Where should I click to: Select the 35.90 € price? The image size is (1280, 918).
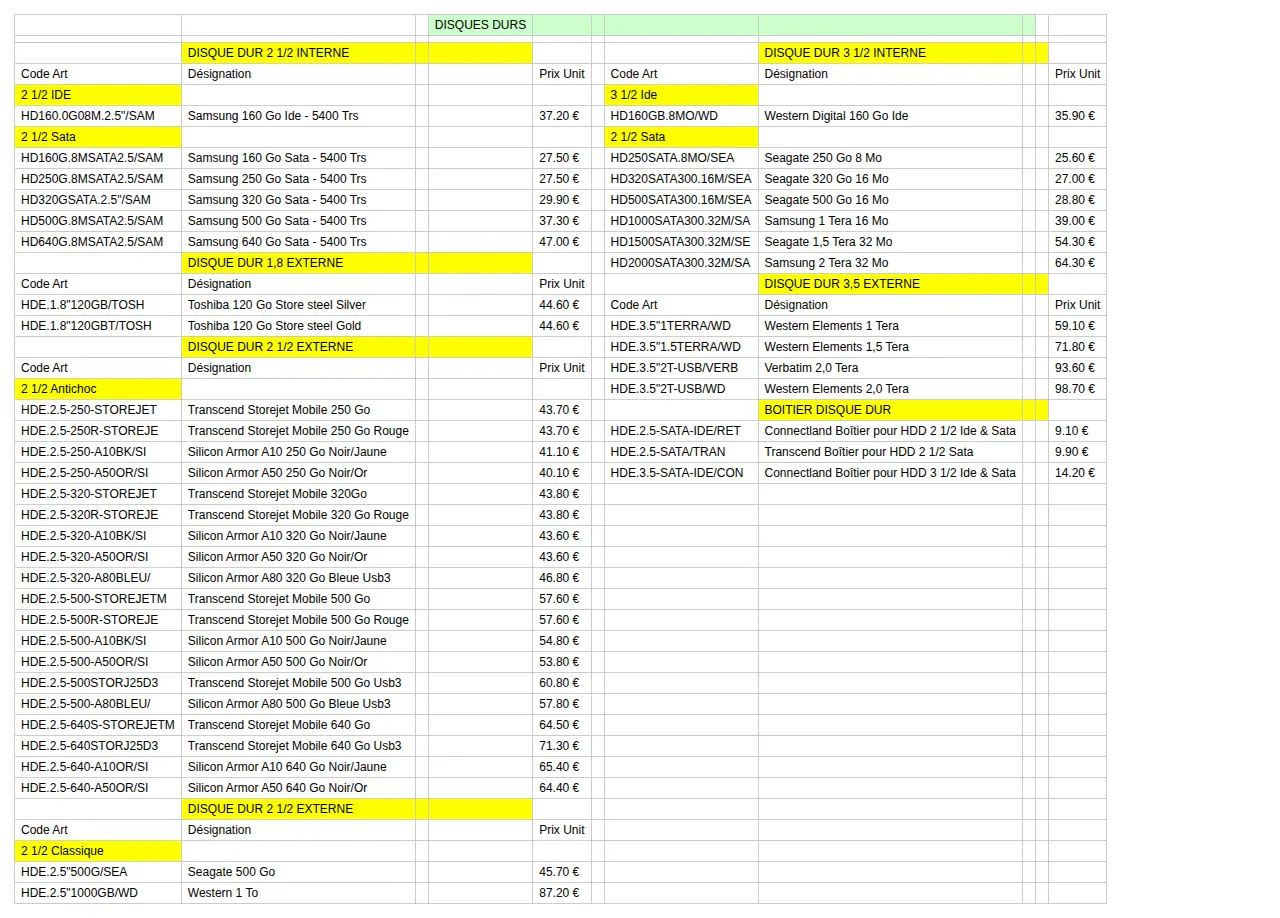point(1077,116)
